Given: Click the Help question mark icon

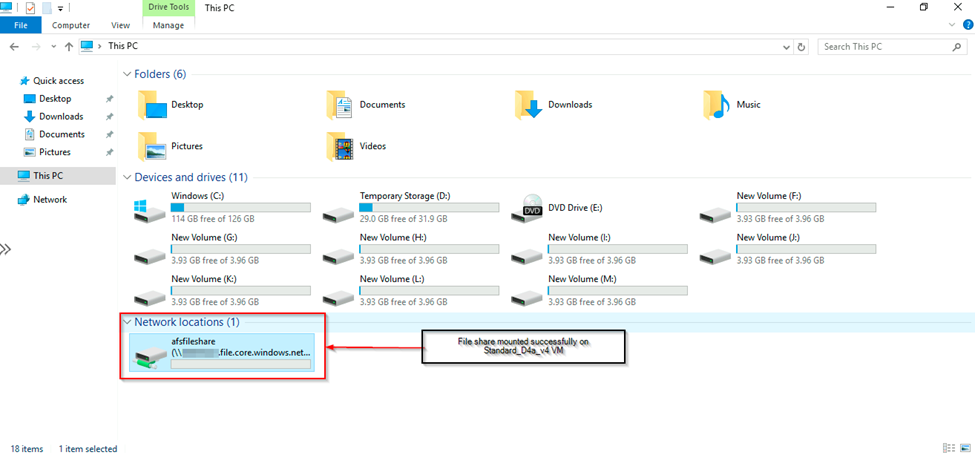Looking at the screenshot, I should tap(968, 25).
